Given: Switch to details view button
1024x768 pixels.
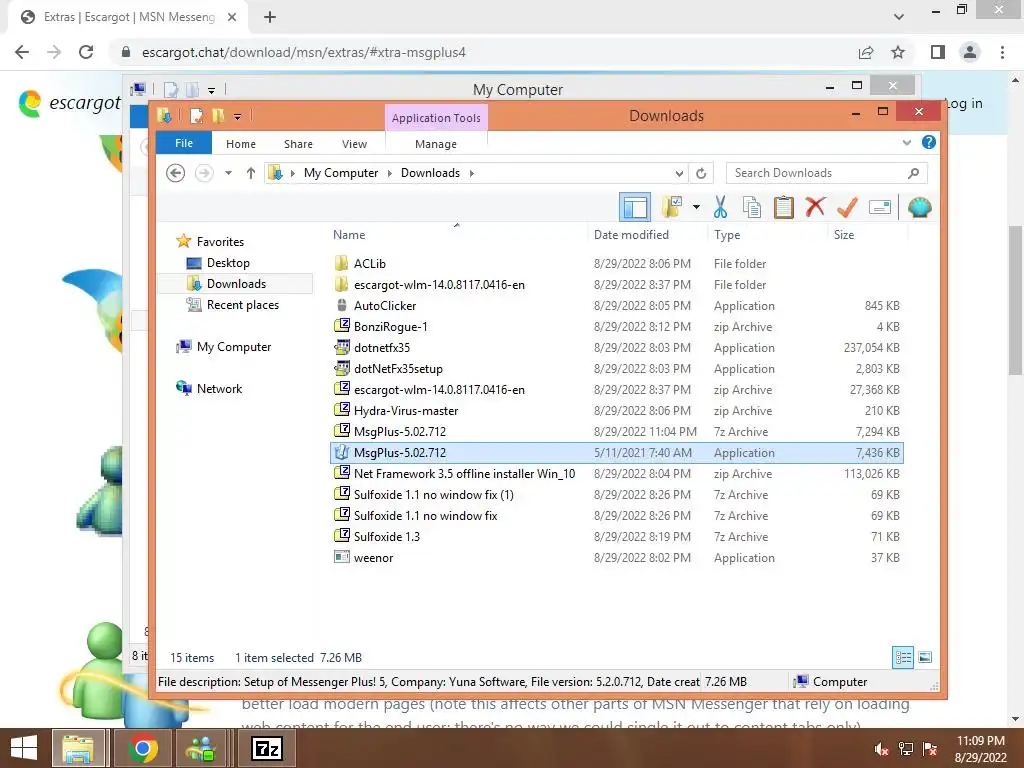Looking at the screenshot, I should 903,657.
